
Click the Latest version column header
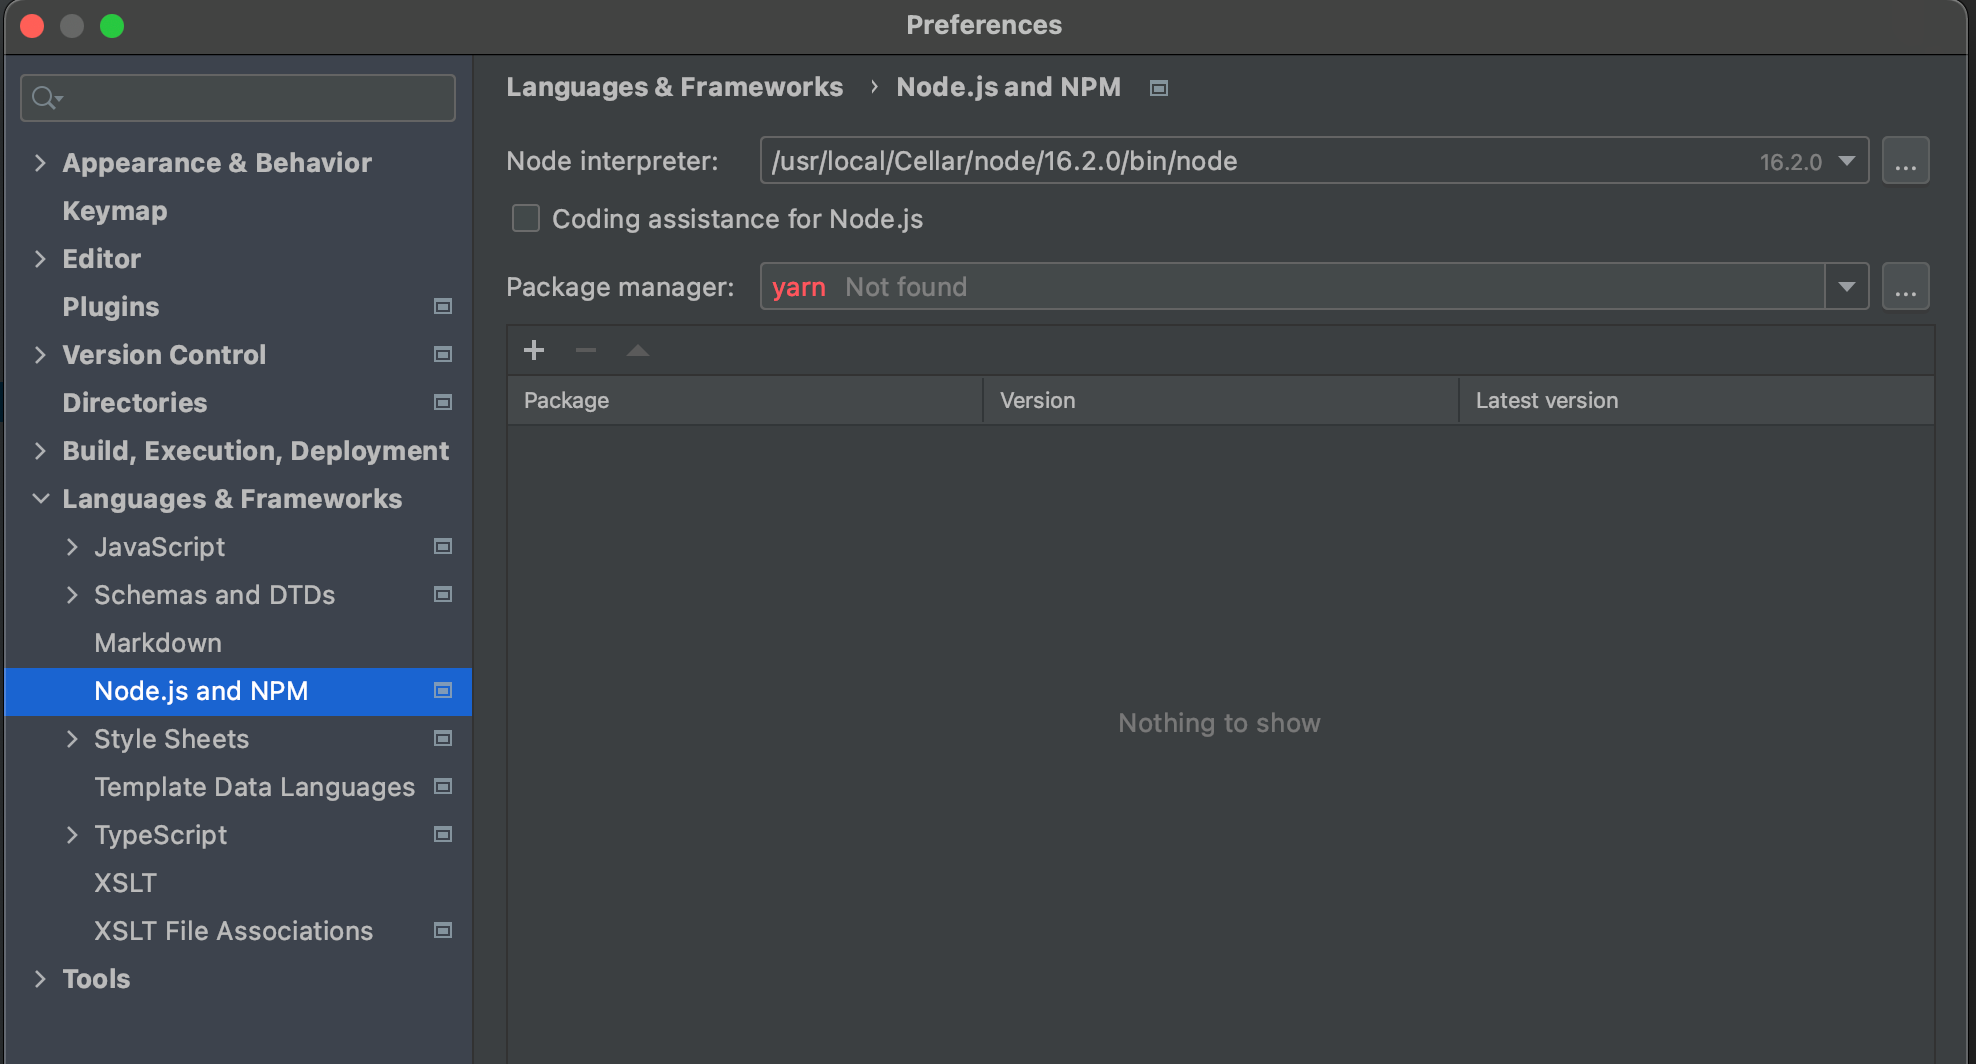(1546, 401)
